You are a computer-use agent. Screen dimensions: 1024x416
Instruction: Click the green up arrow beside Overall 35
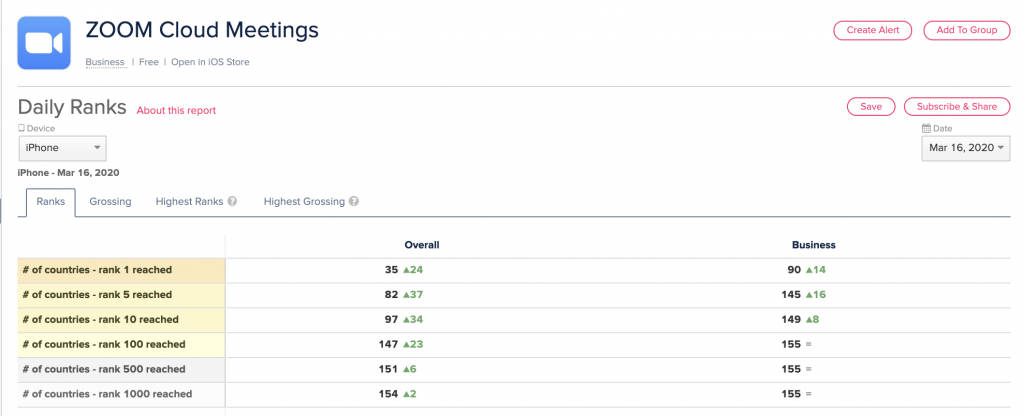407,270
